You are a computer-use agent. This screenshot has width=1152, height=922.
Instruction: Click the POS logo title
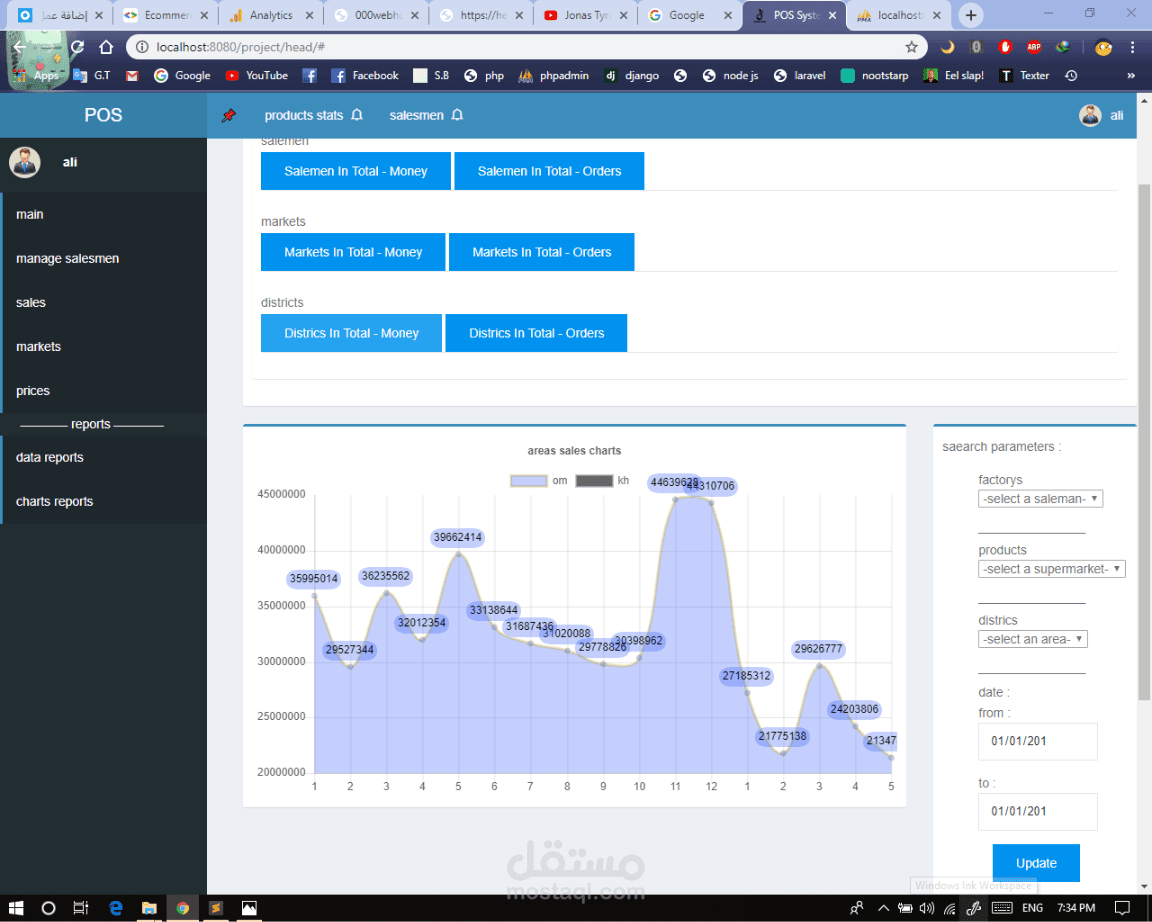pos(103,115)
